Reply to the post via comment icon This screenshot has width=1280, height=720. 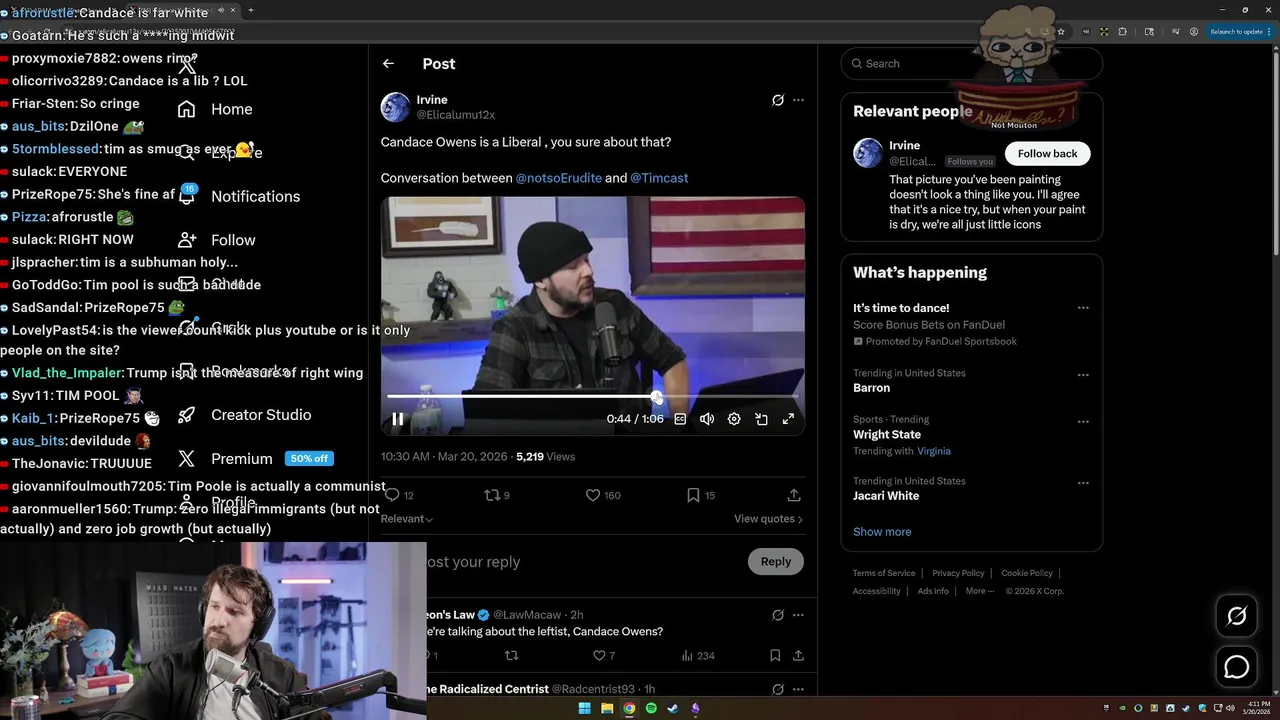pyautogui.click(x=392, y=495)
